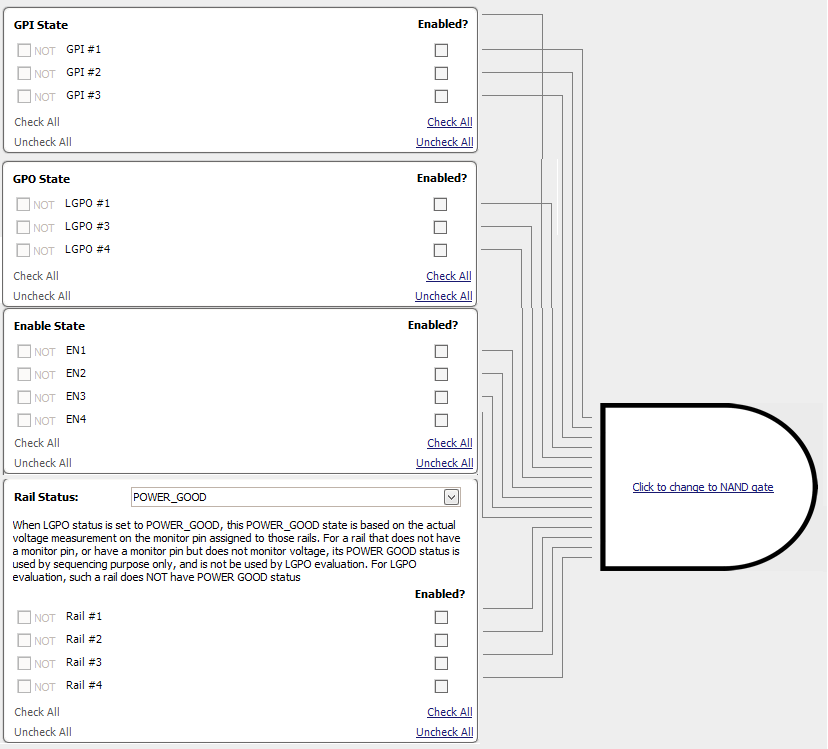
Task: Uncheck All in GPO State panel
Action: click(x=443, y=295)
